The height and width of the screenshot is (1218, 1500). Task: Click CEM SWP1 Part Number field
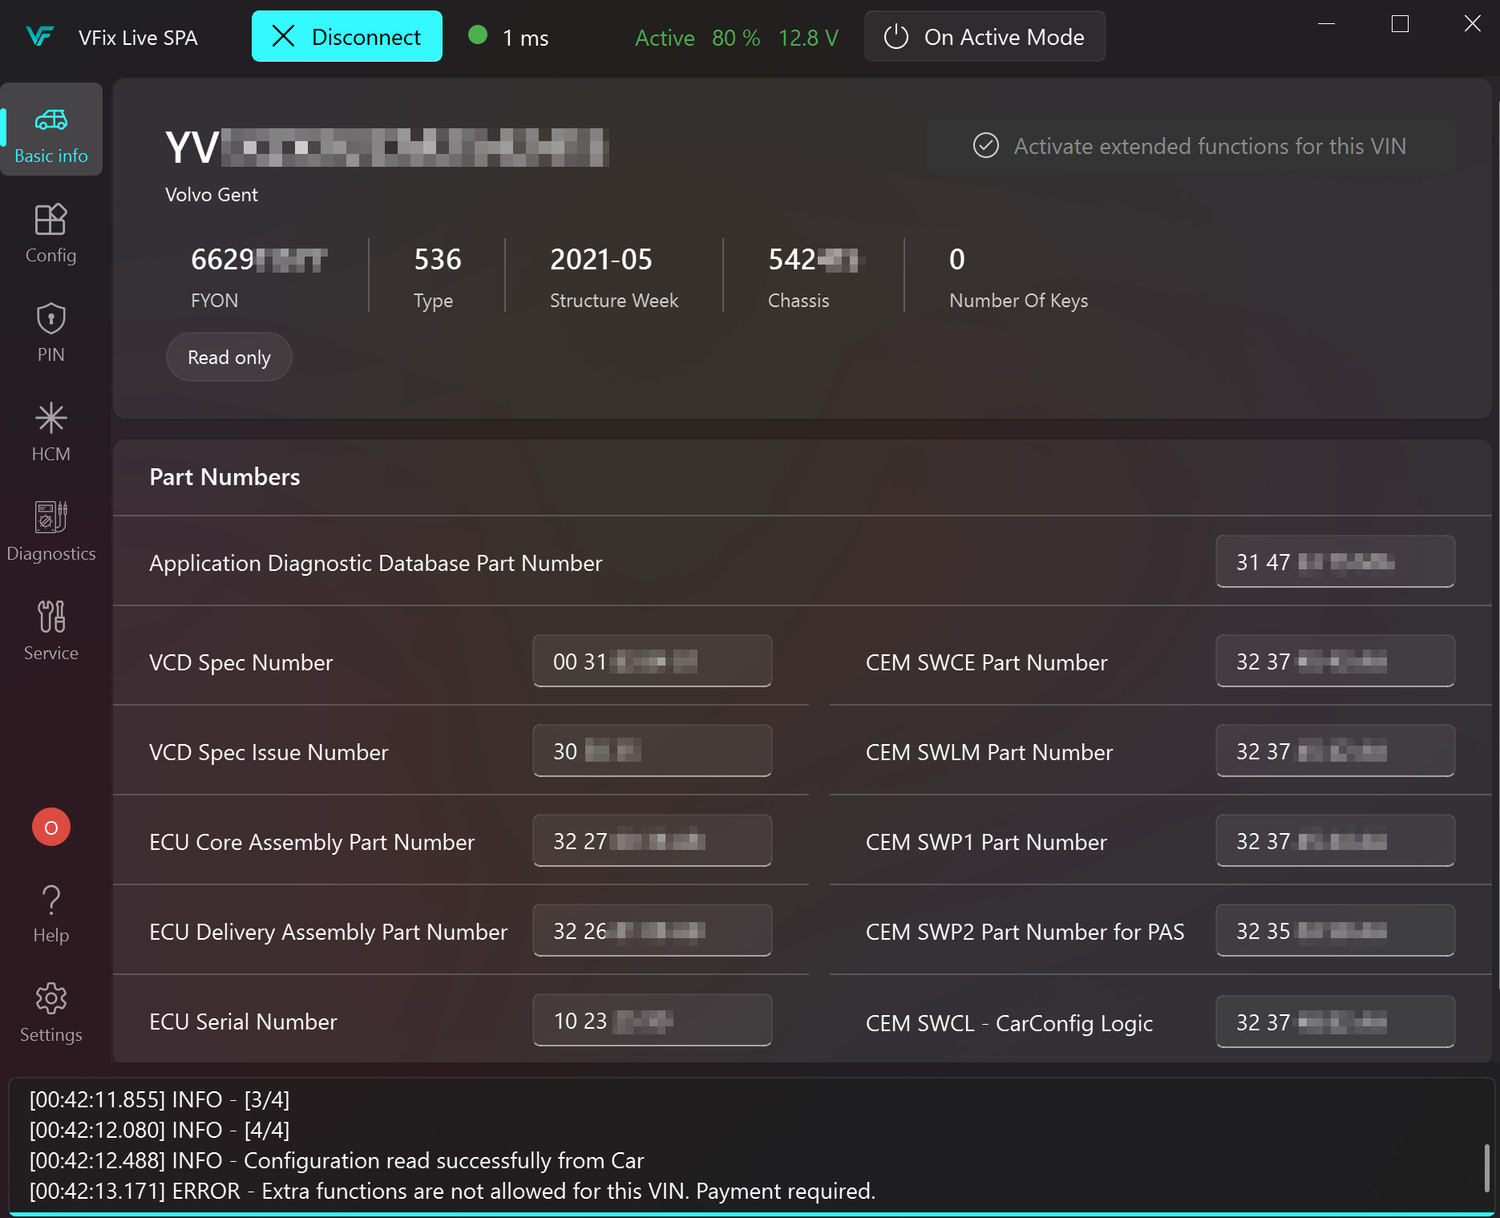pyautogui.click(x=1335, y=841)
